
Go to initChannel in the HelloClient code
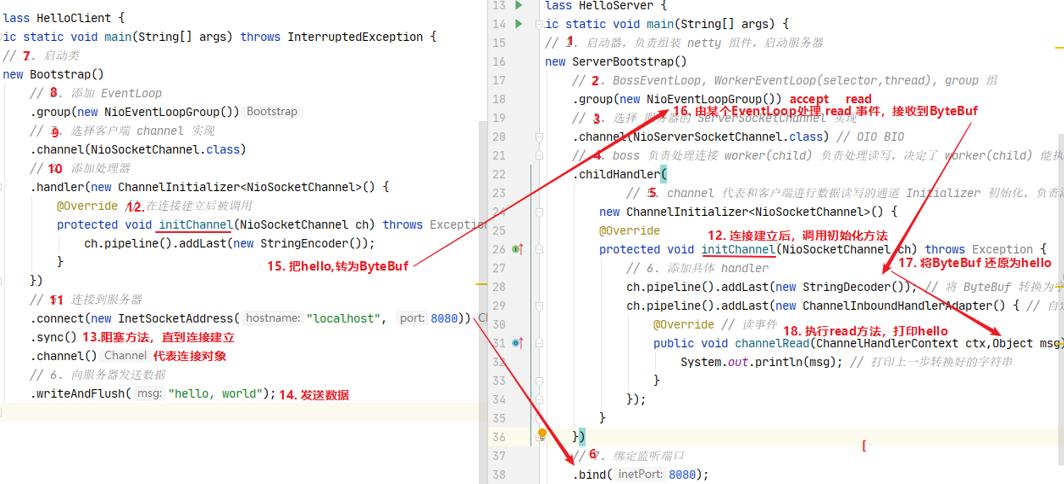pyautogui.click(x=195, y=225)
